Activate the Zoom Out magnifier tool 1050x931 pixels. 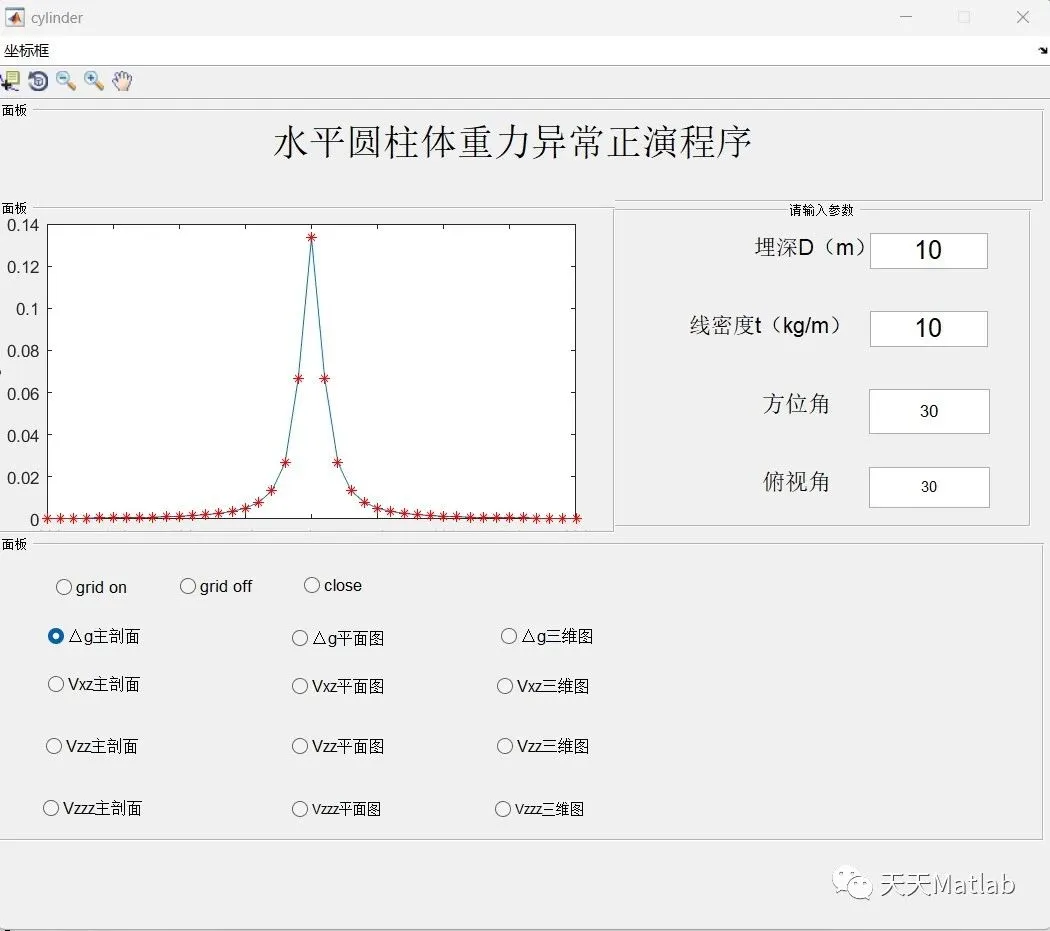pyautogui.click(x=66, y=81)
